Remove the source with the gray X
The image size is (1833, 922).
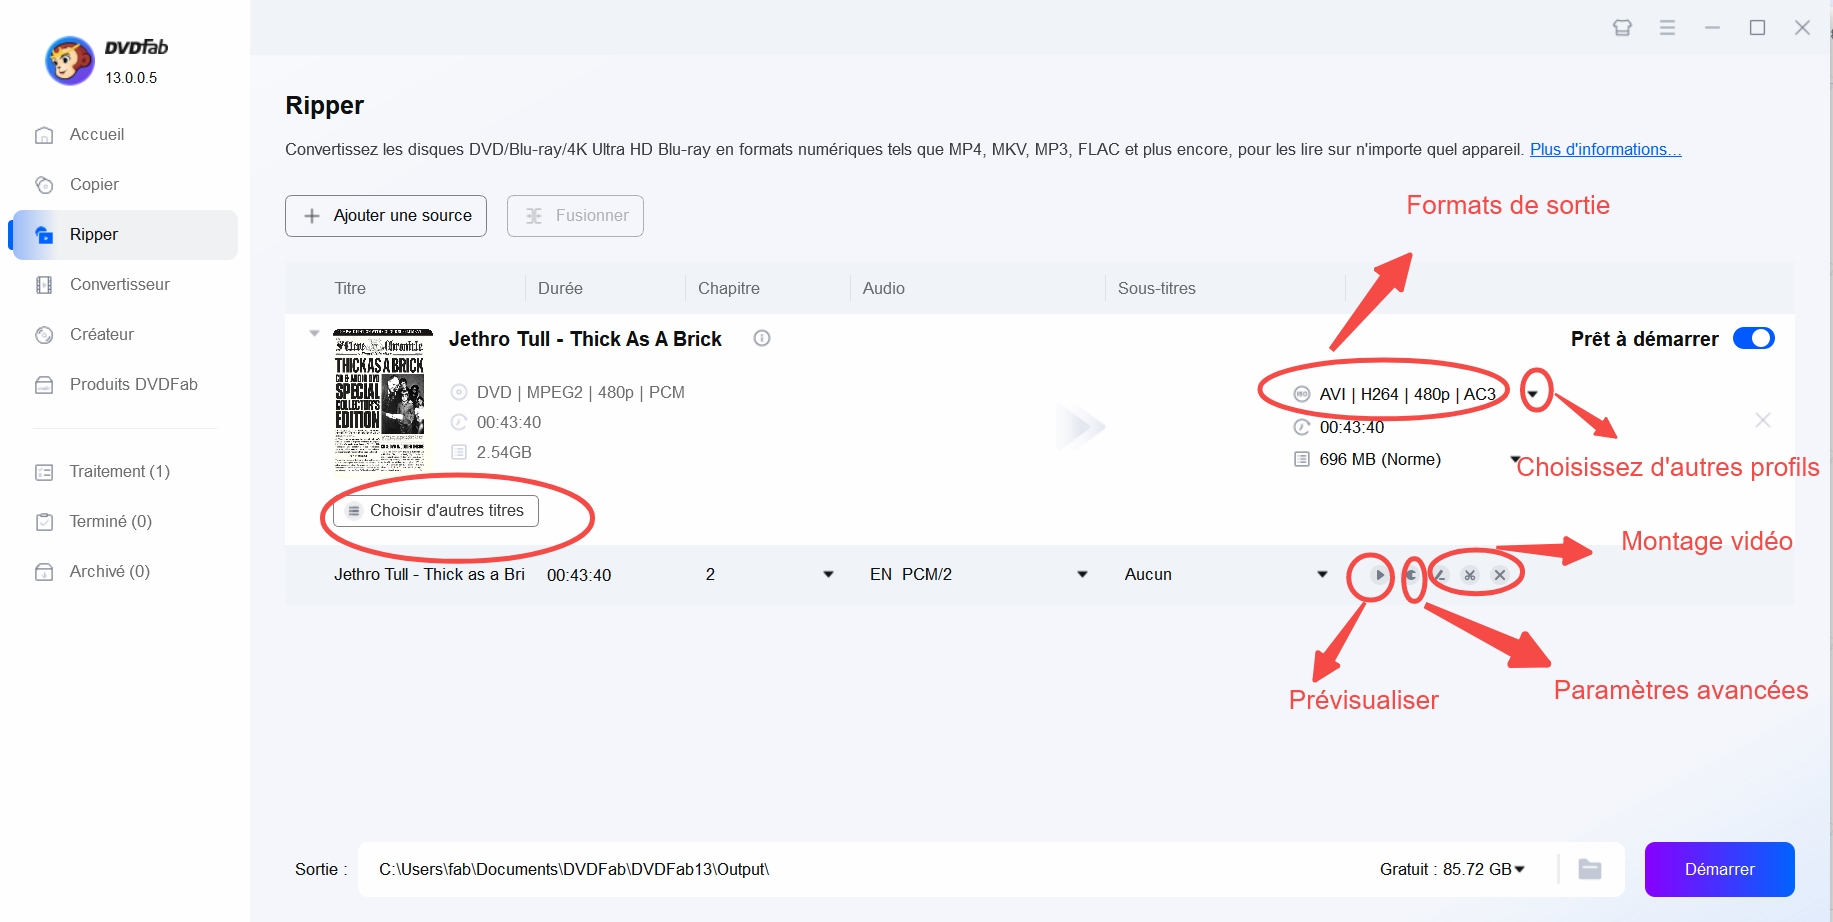tap(1763, 420)
